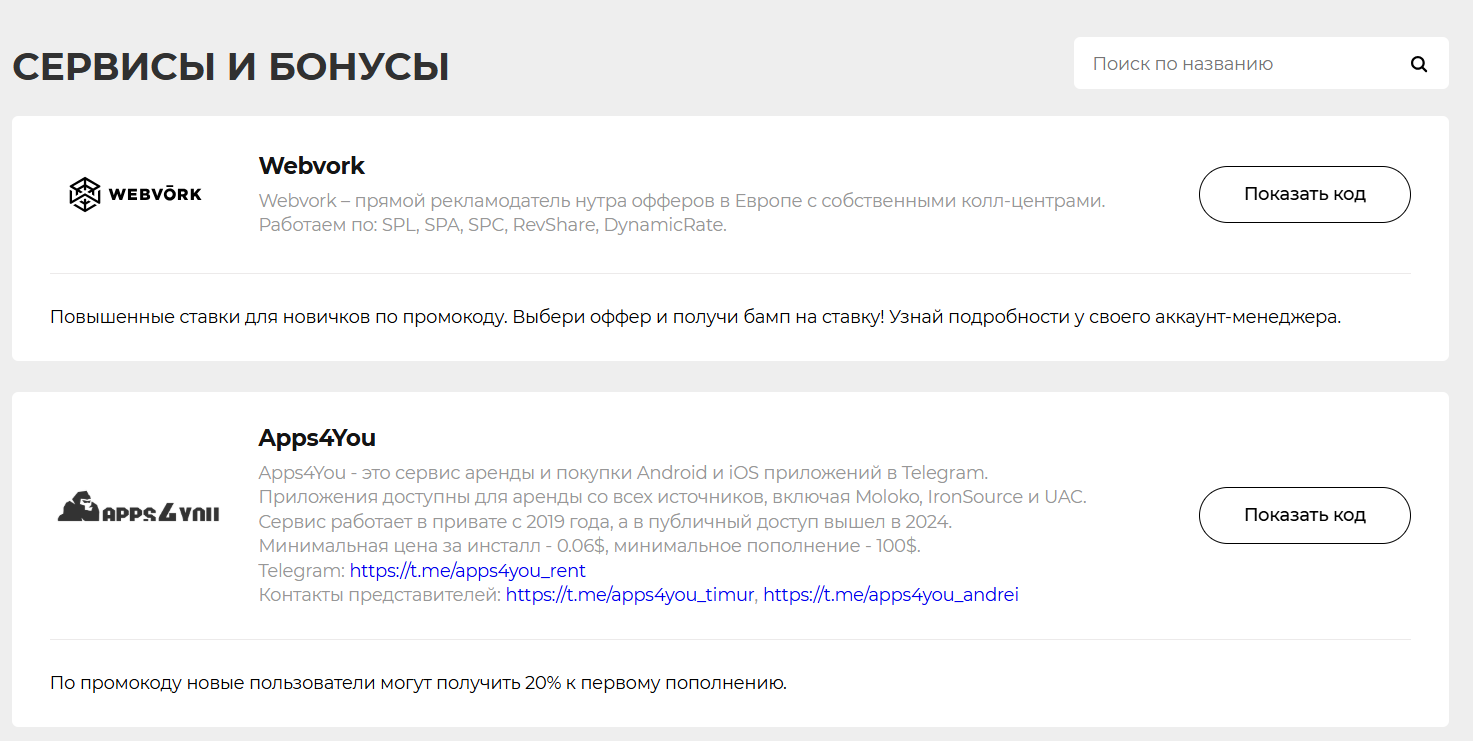1473x741 pixels.
Task: Click the 'Контакты представителей' label
Action: 379,595
